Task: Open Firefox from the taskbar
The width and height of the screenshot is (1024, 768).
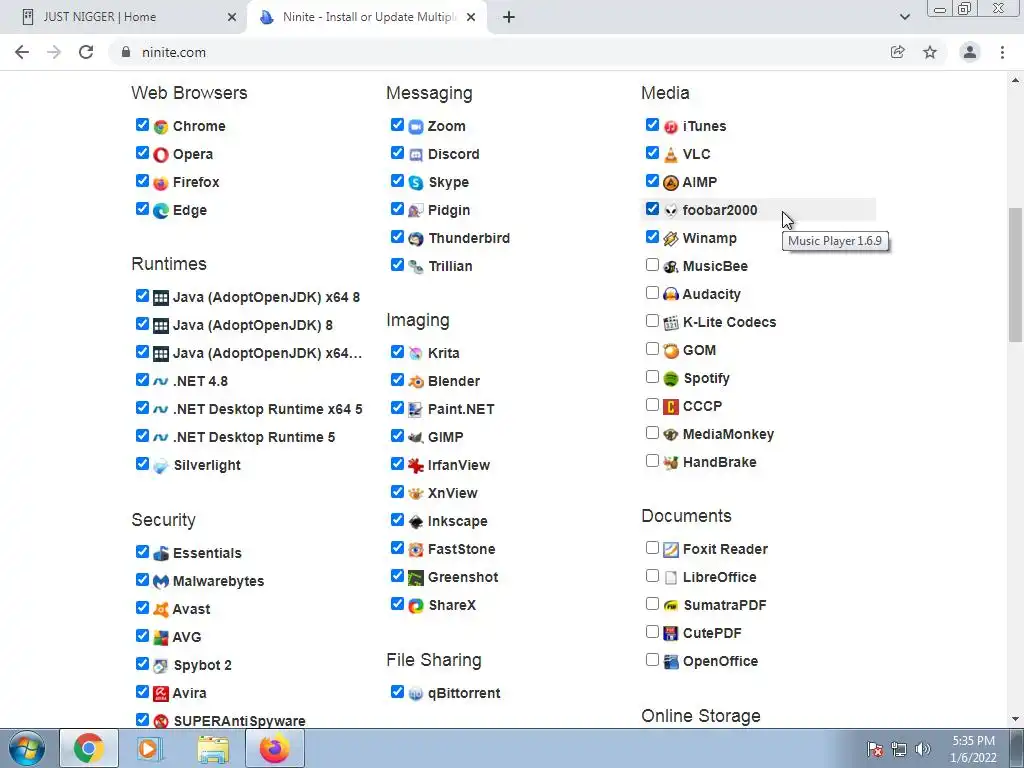Action: pos(274,748)
